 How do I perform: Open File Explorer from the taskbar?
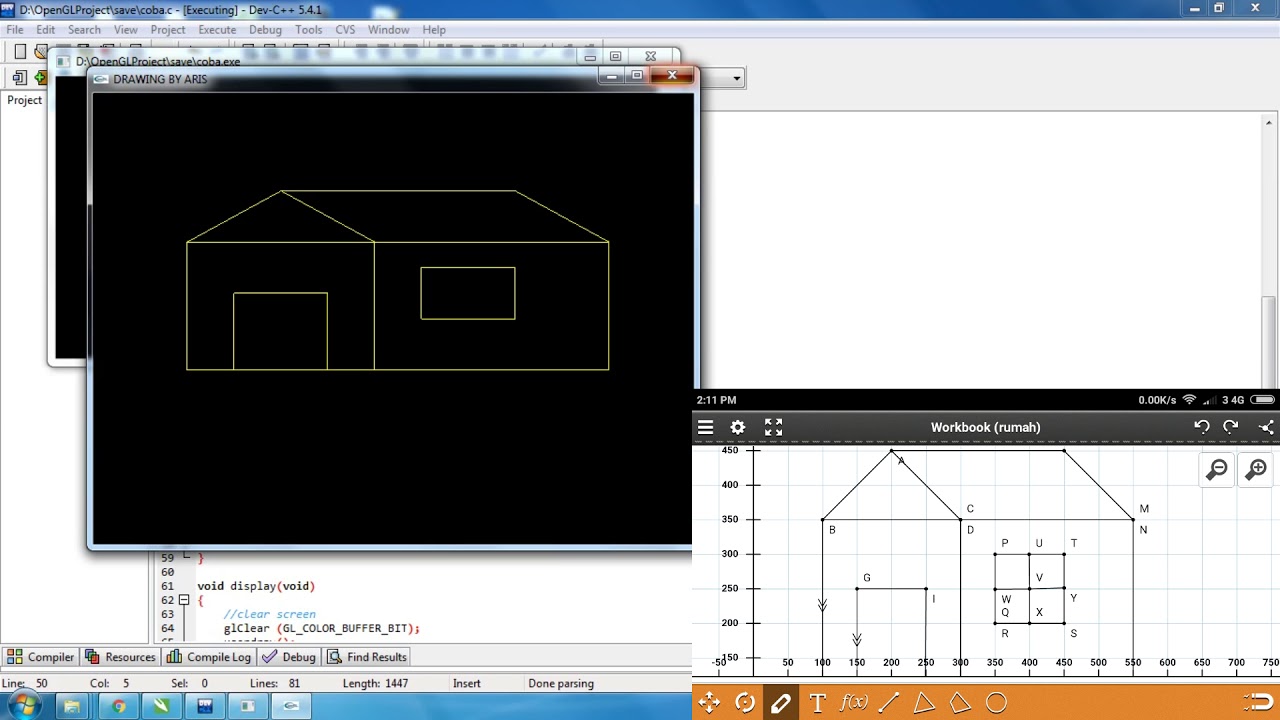pos(73,706)
